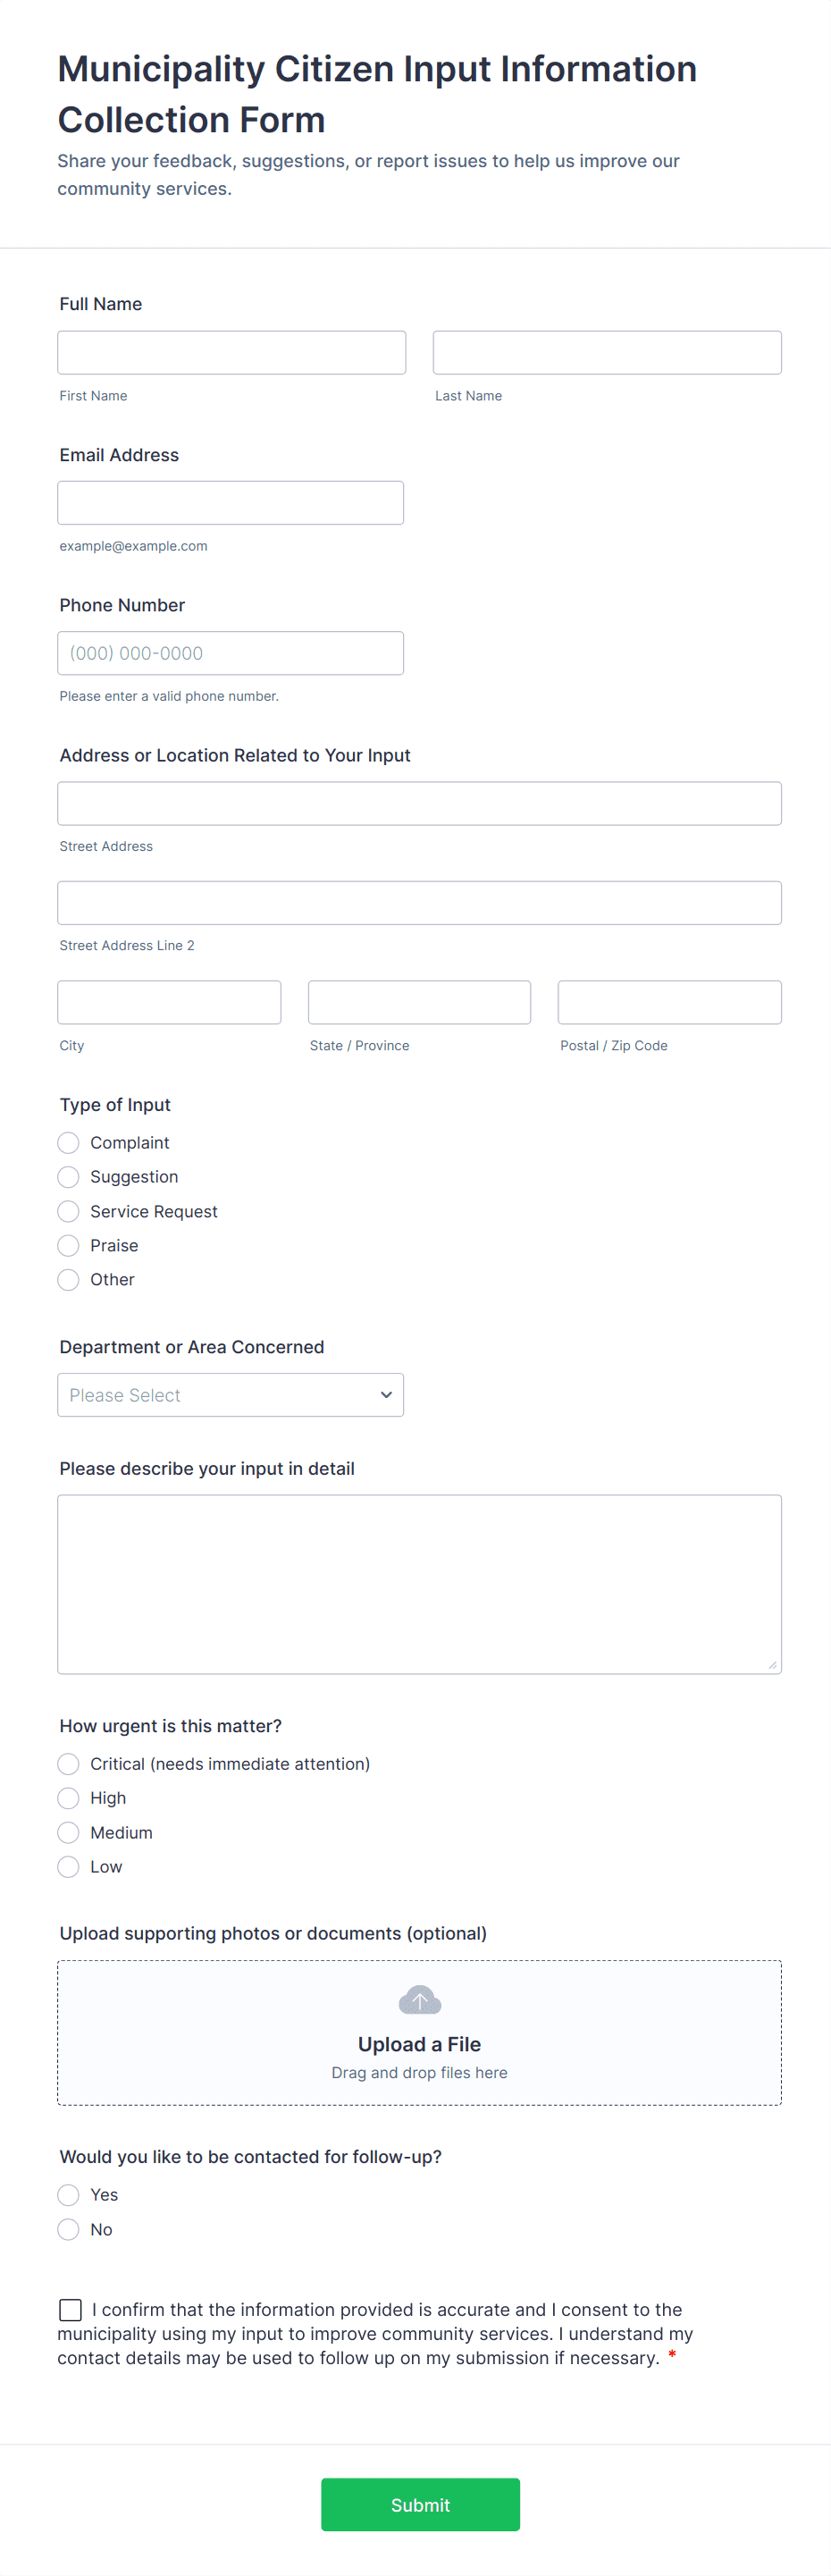
Task: Pick Praise as type of input
Action: [x=67, y=1245]
